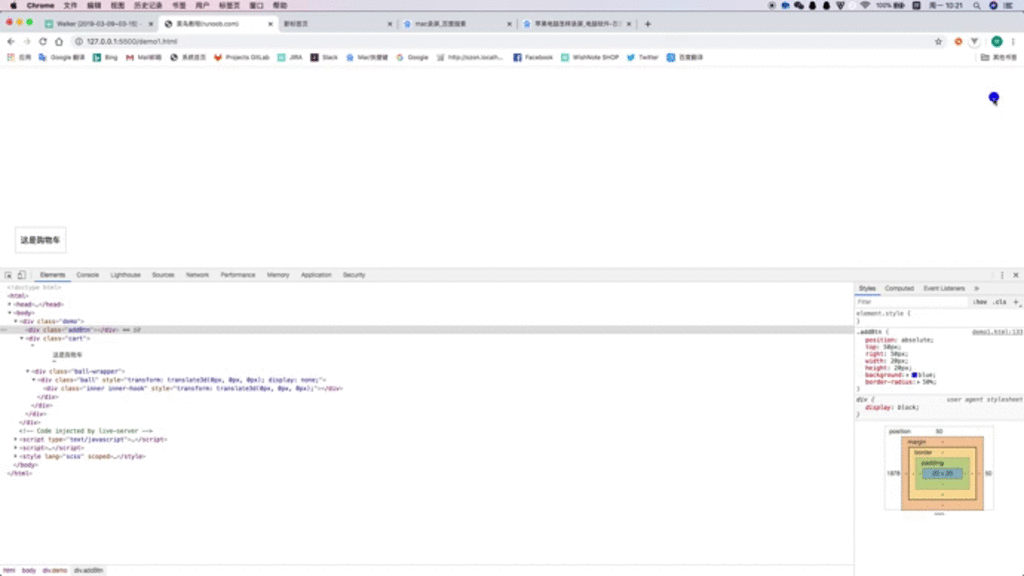Switch to DevTools Application tab
Screen dimensions: 1024x576
(316, 275)
